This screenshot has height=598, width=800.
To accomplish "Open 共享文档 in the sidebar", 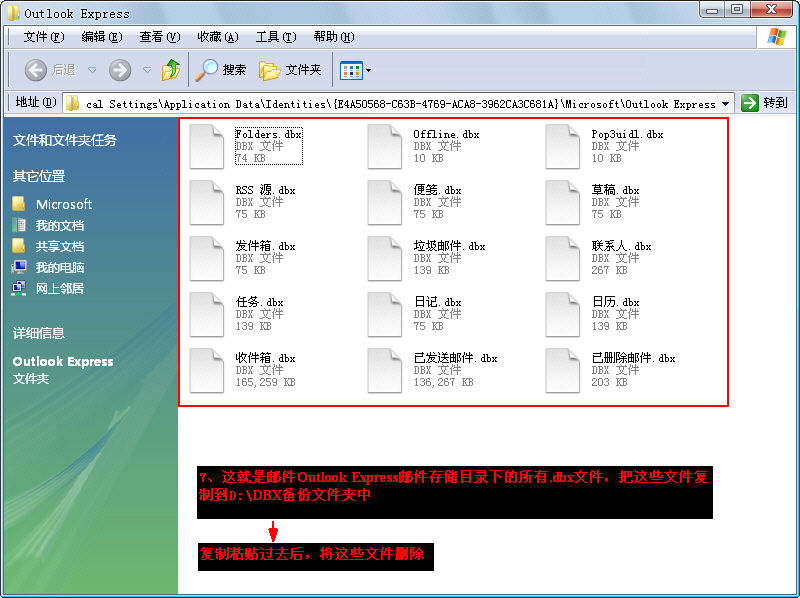I will (60, 246).
